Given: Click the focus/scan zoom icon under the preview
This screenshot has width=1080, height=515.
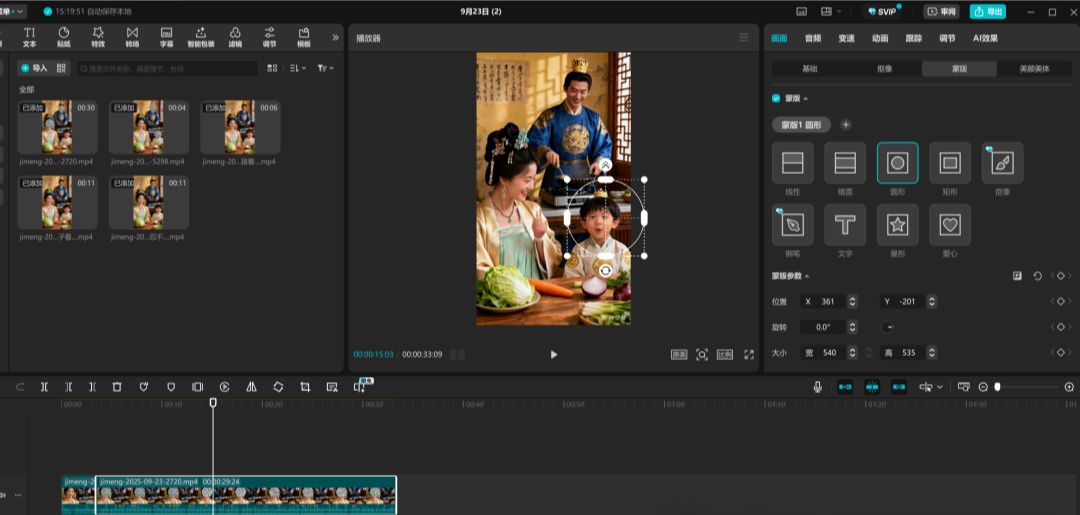Looking at the screenshot, I should pyautogui.click(x=701, y=354).
